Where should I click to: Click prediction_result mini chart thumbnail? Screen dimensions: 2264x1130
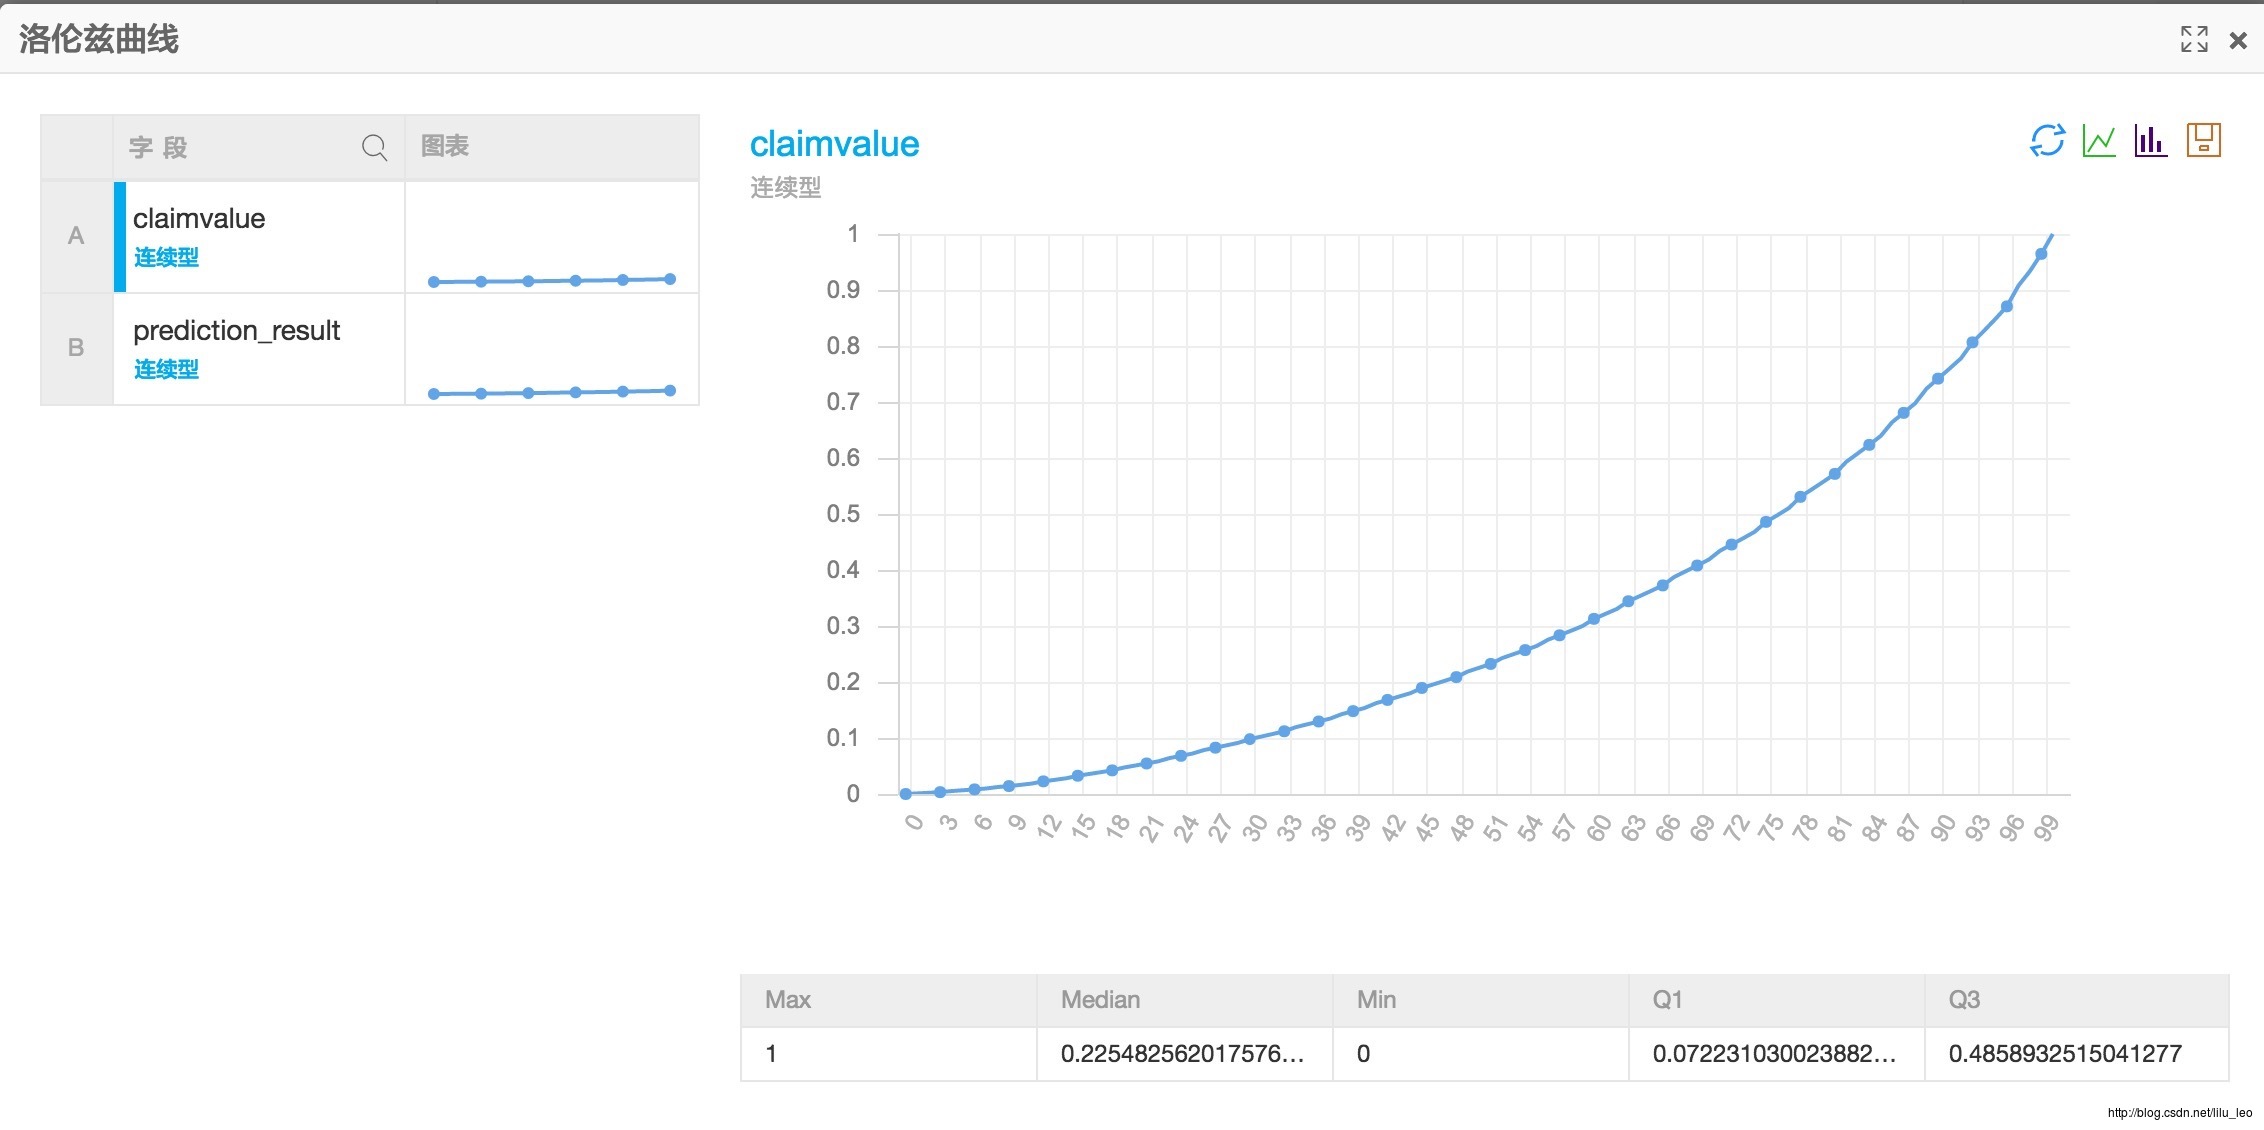[552, 349]
